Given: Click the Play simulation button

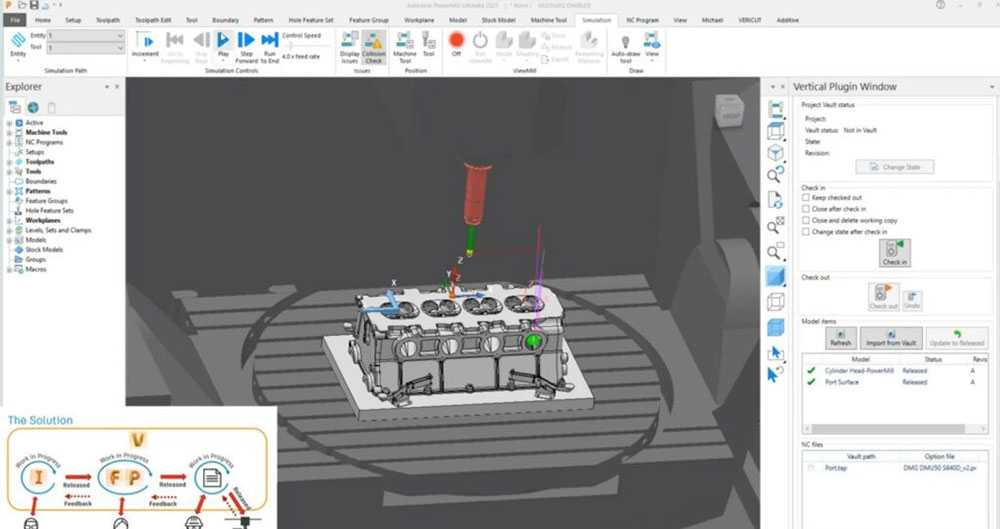Looking at the screenshot, I should tap(223, 45).
